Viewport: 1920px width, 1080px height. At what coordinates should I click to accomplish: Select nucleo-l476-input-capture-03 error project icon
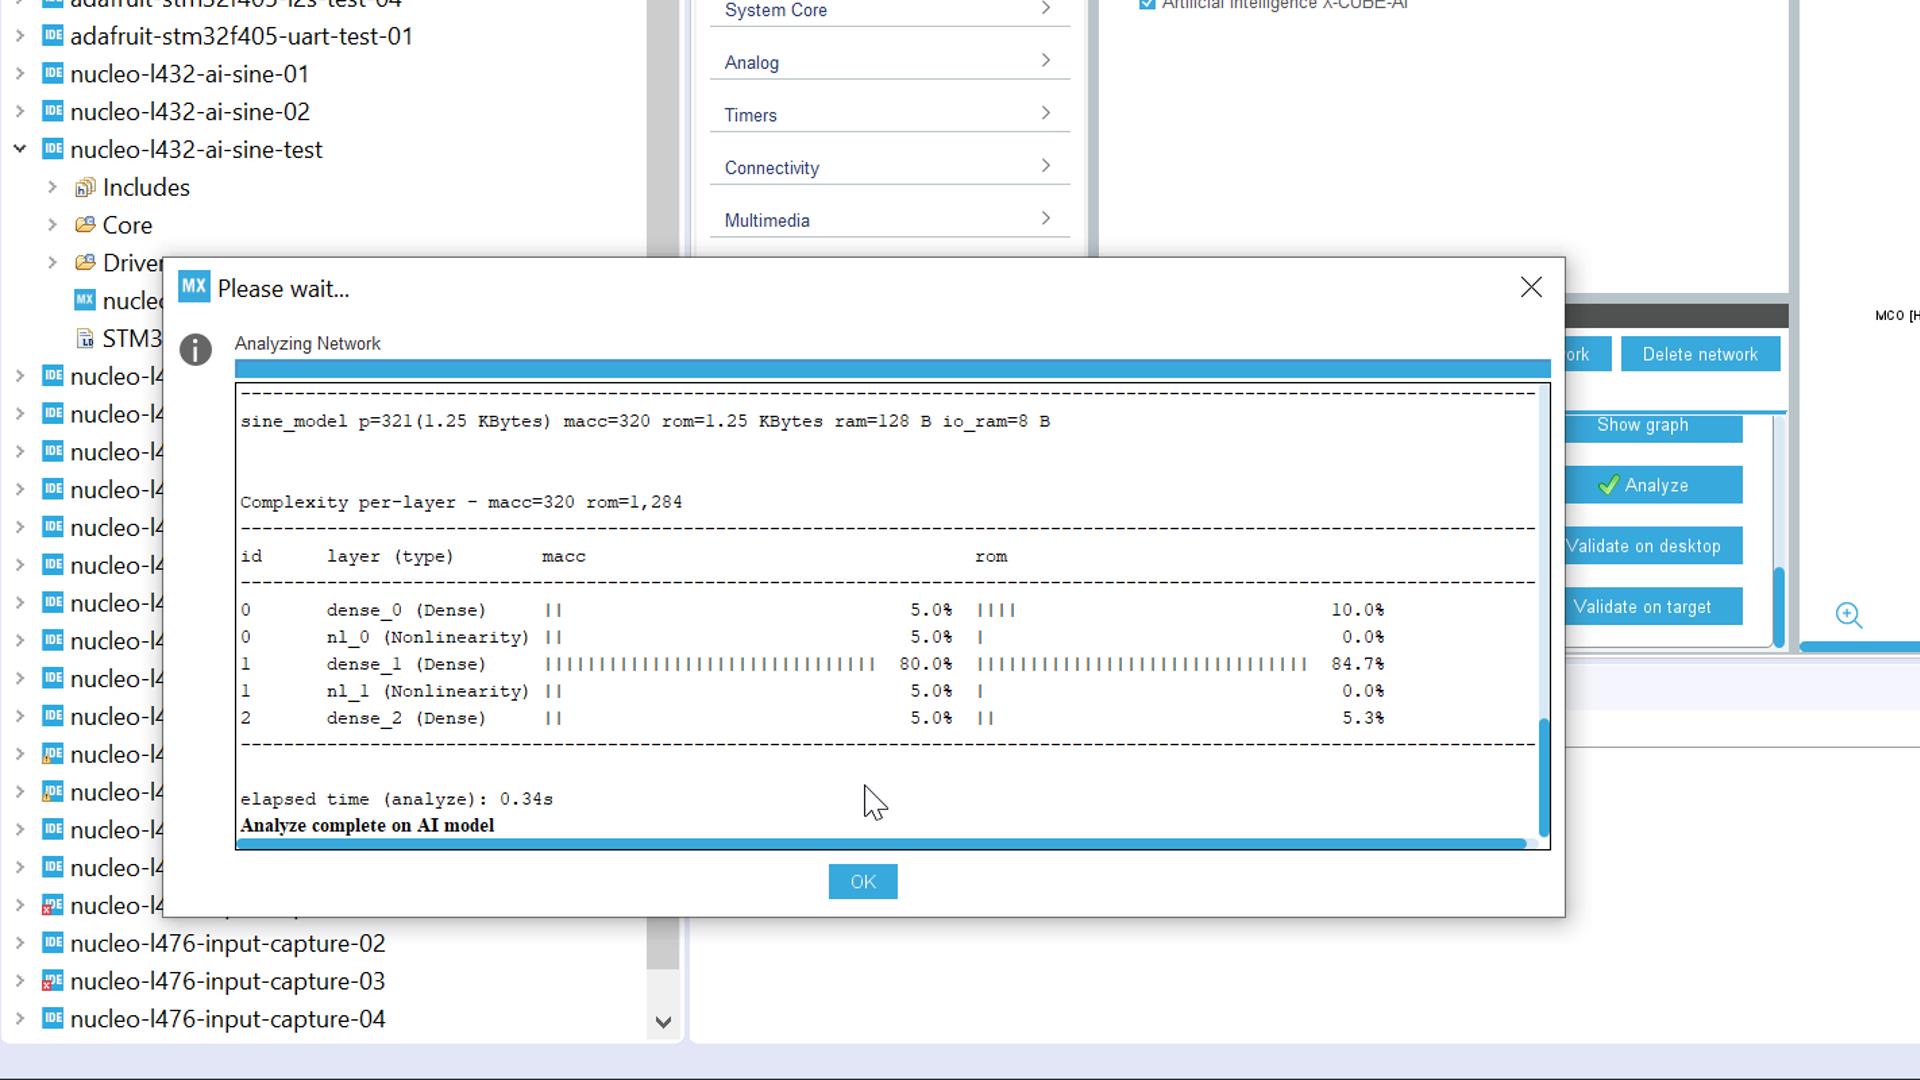click(x=53, y=981)
